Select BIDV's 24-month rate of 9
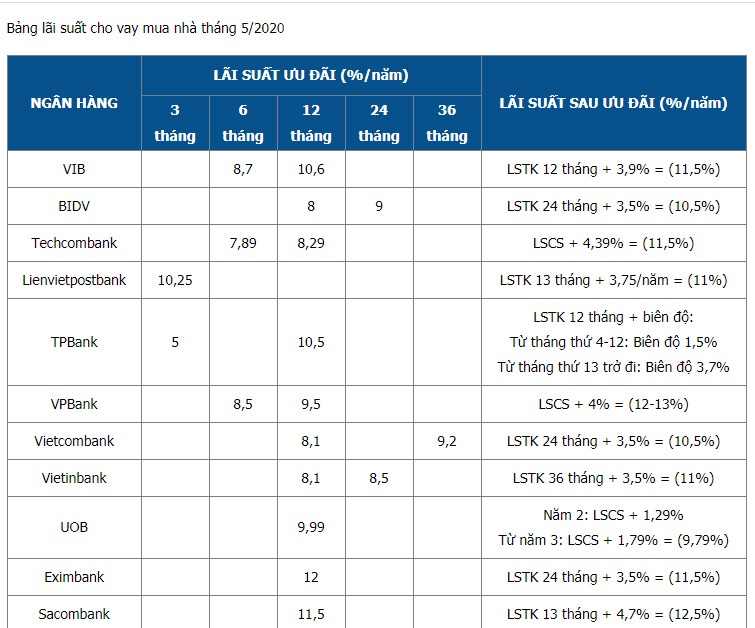This screenshot has height=628, width=755. (379, 206)
